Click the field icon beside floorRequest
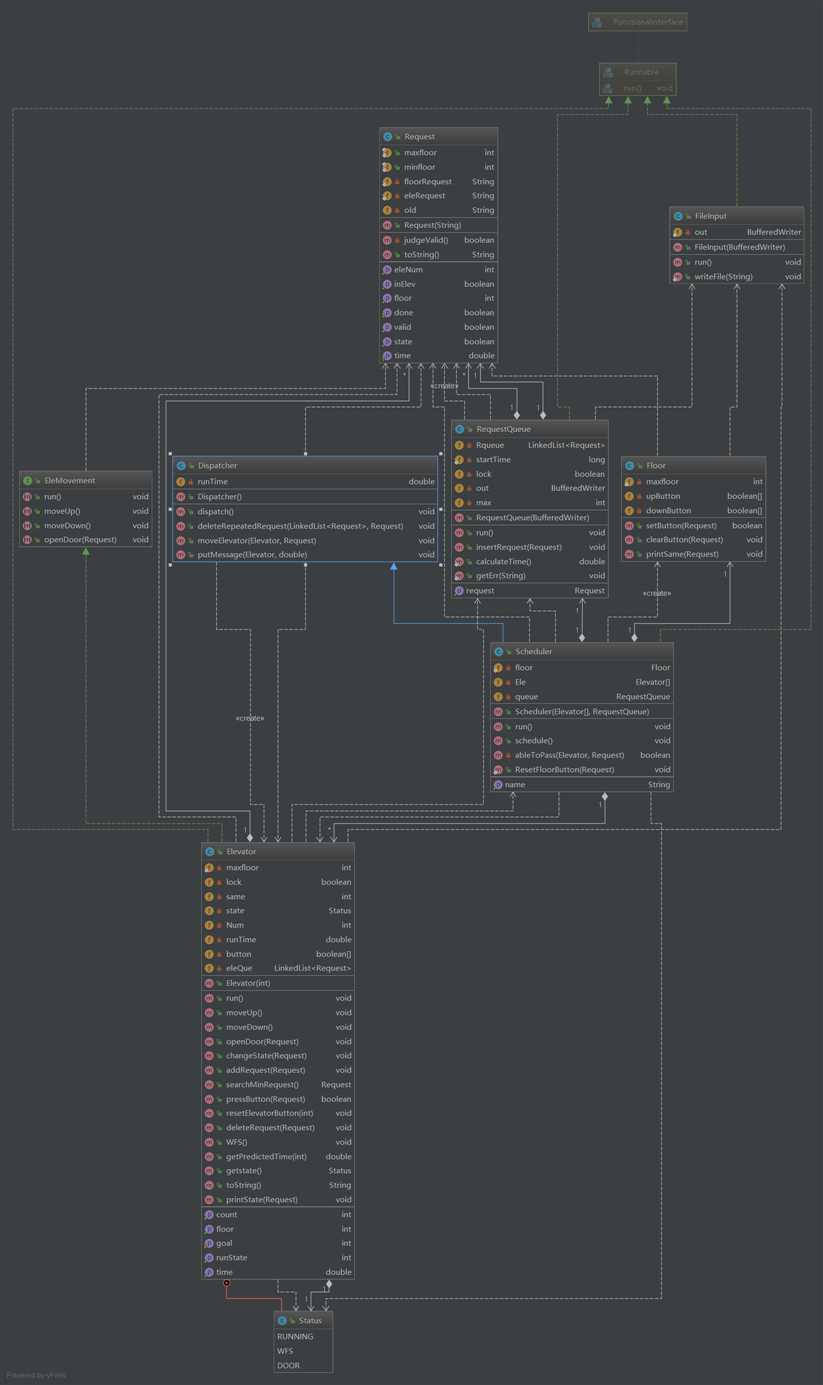Viewport: 823px width, 1385px height. [x=387, y=182]
